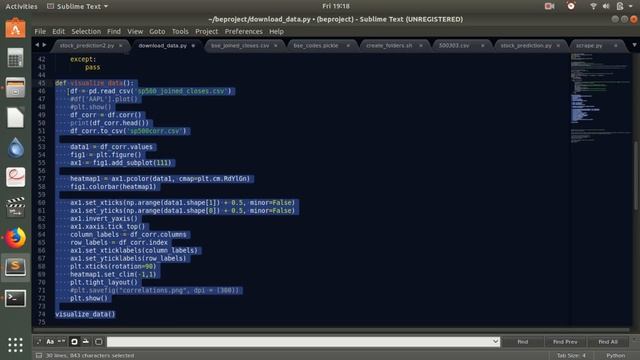Click the volume speaker tray icon
This screenshot has width=640, height=360.
606,6
